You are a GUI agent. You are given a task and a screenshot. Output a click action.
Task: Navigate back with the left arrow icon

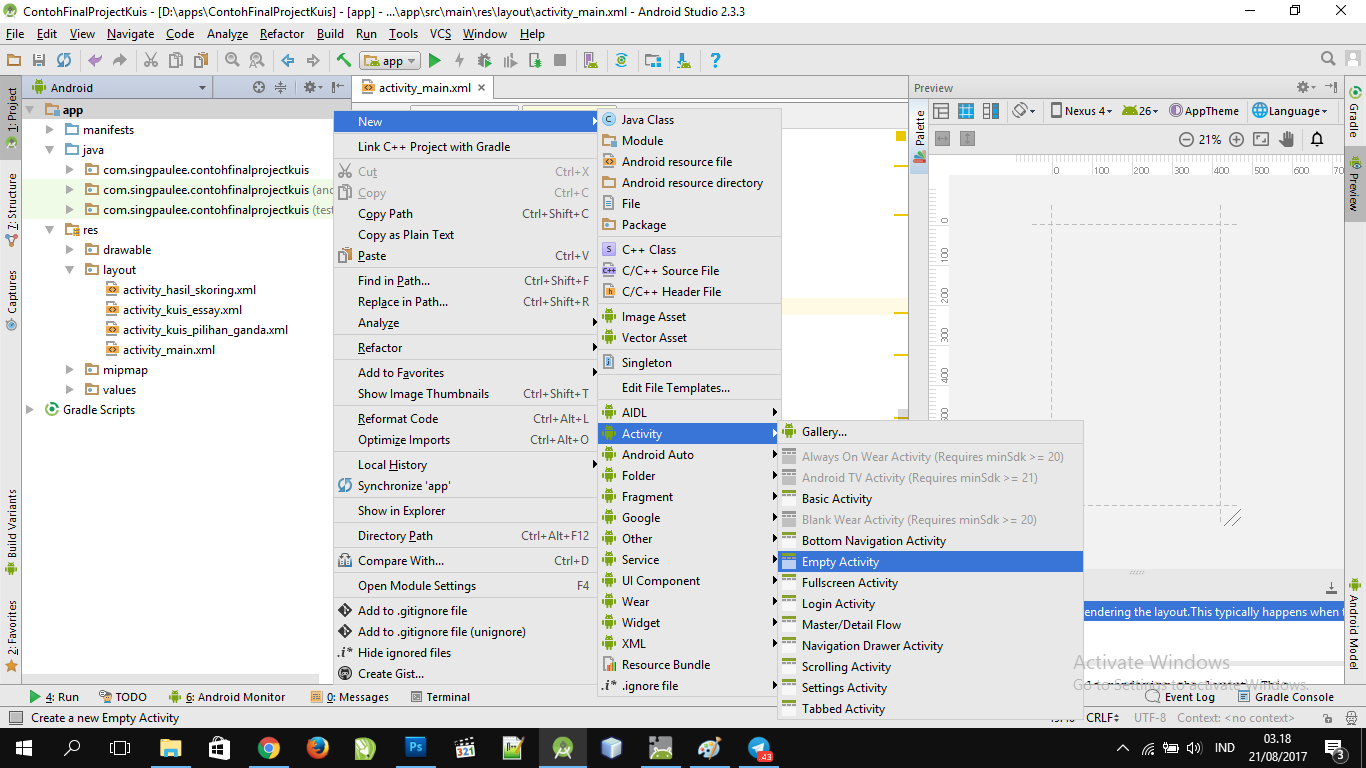point(288,61)
